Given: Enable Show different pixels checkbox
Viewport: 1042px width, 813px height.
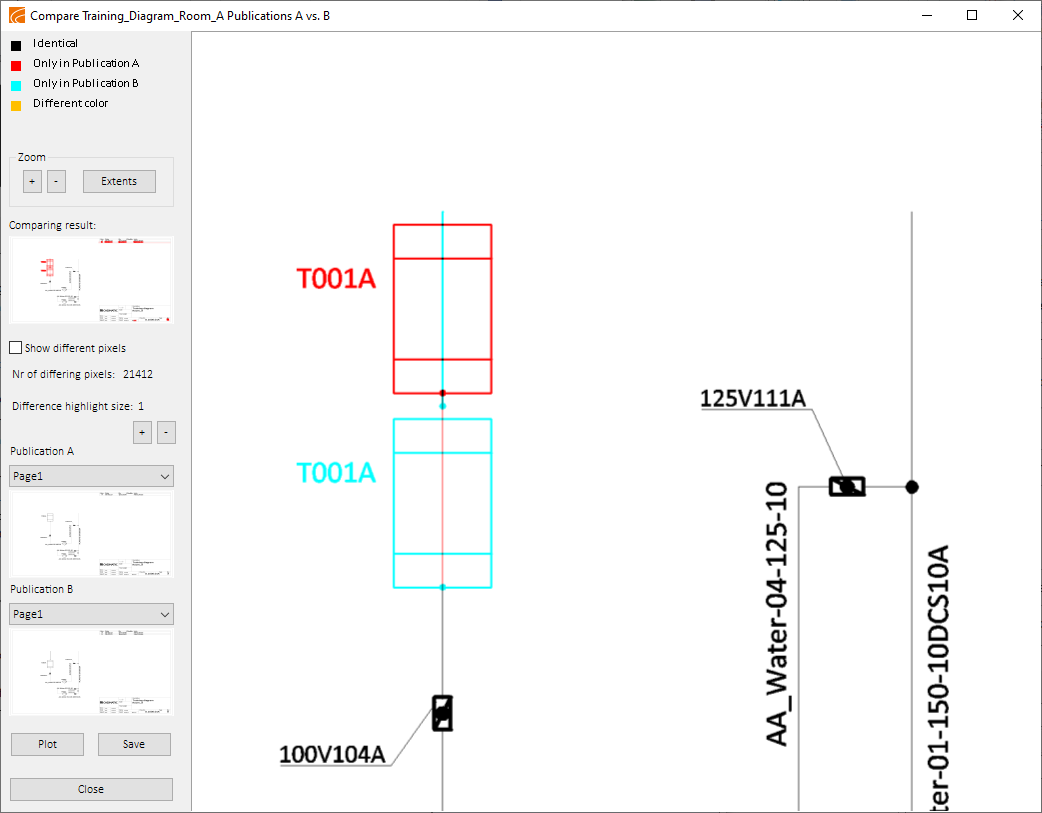Looking at the screenshot, I should (x=16, y=348).
